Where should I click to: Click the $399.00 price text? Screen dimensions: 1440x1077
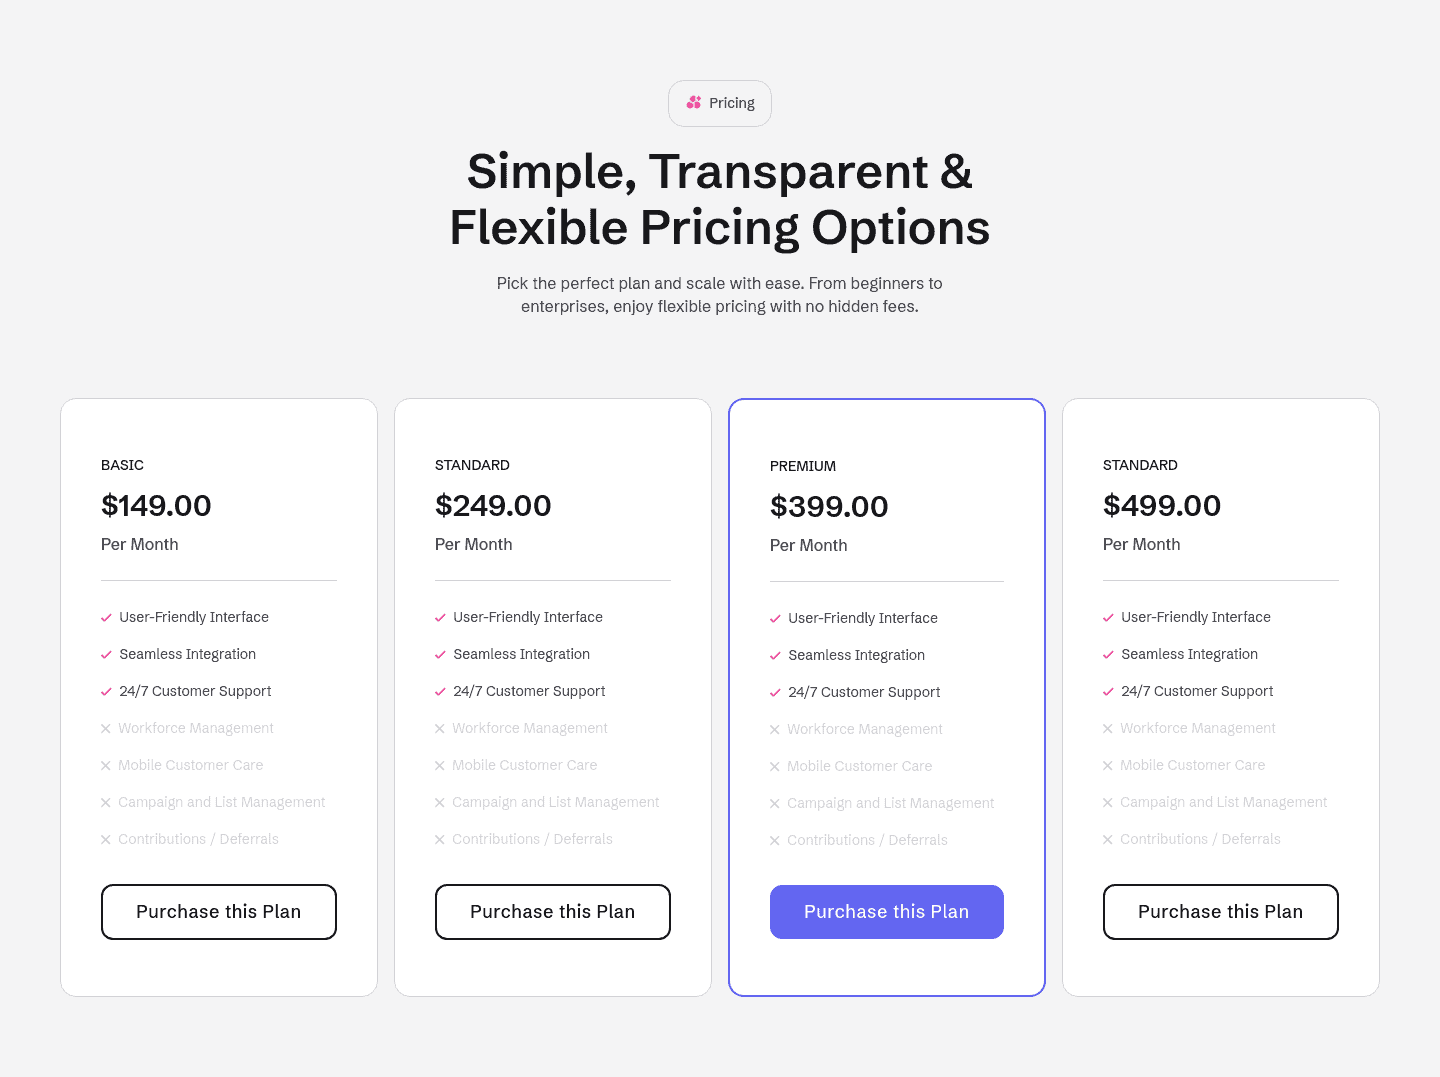[829, 506]
